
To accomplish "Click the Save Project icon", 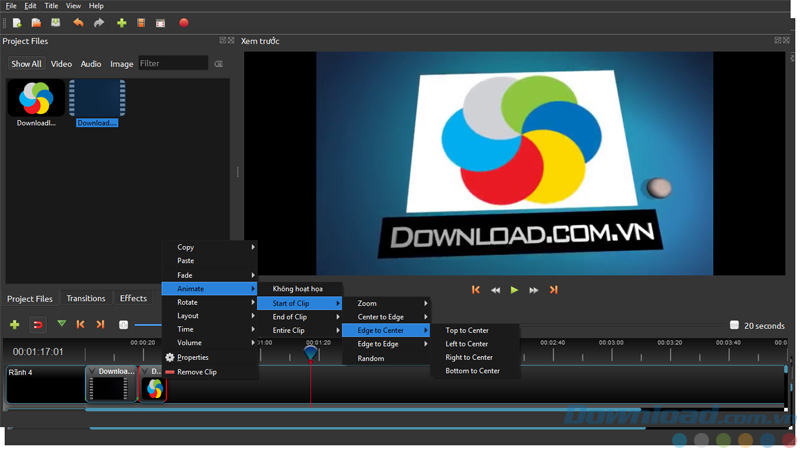I will click(56, 23).
